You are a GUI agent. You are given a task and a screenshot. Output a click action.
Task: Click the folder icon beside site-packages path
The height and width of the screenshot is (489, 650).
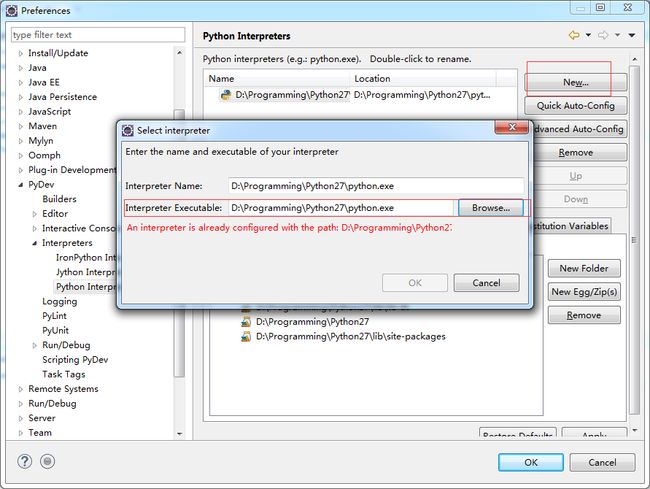246,336
